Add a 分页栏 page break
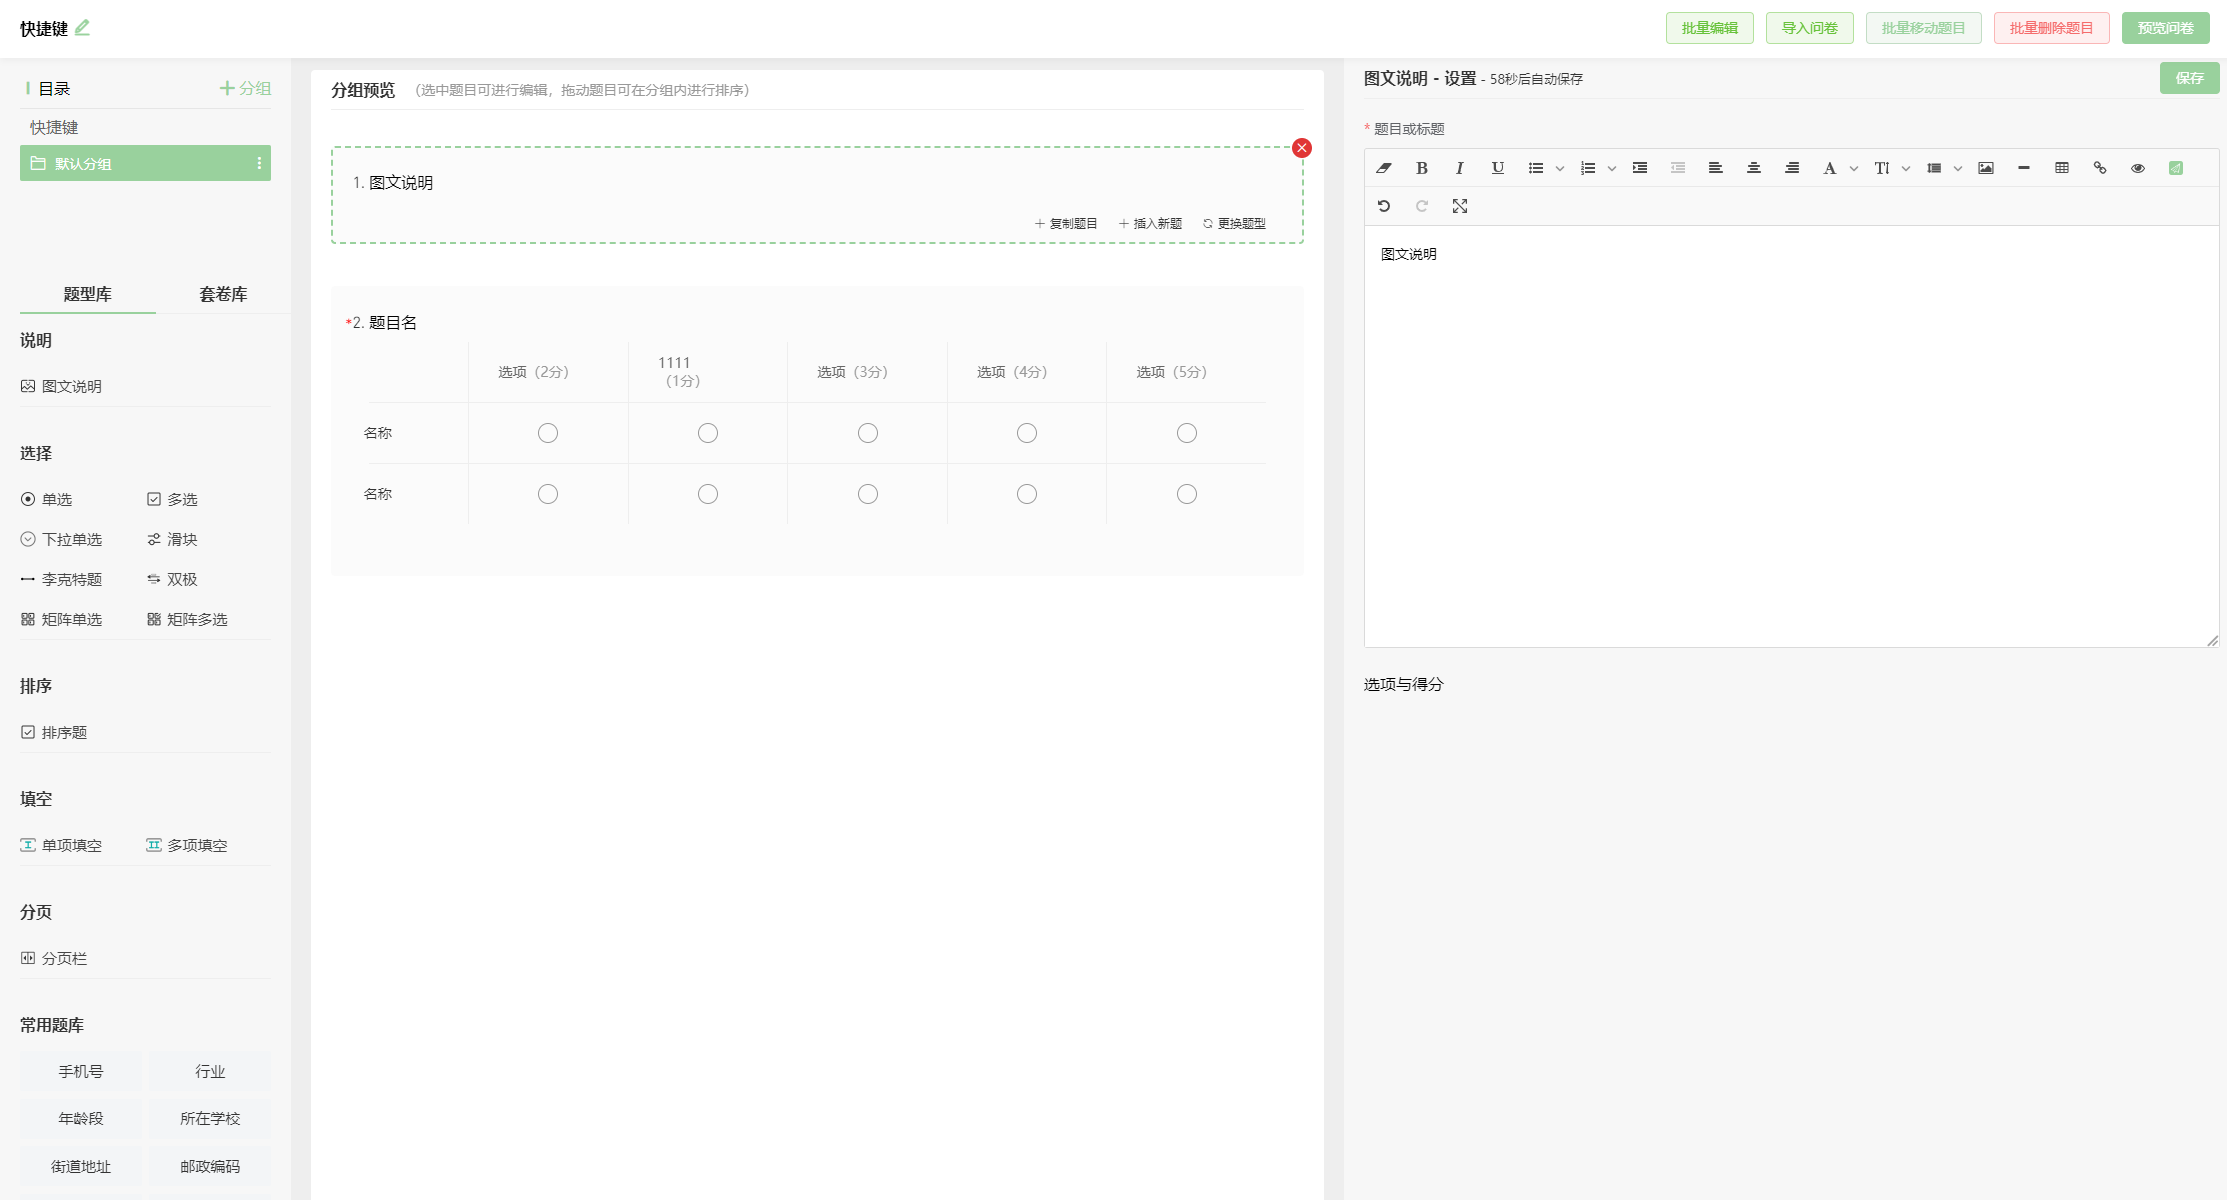 click(54, 958)
